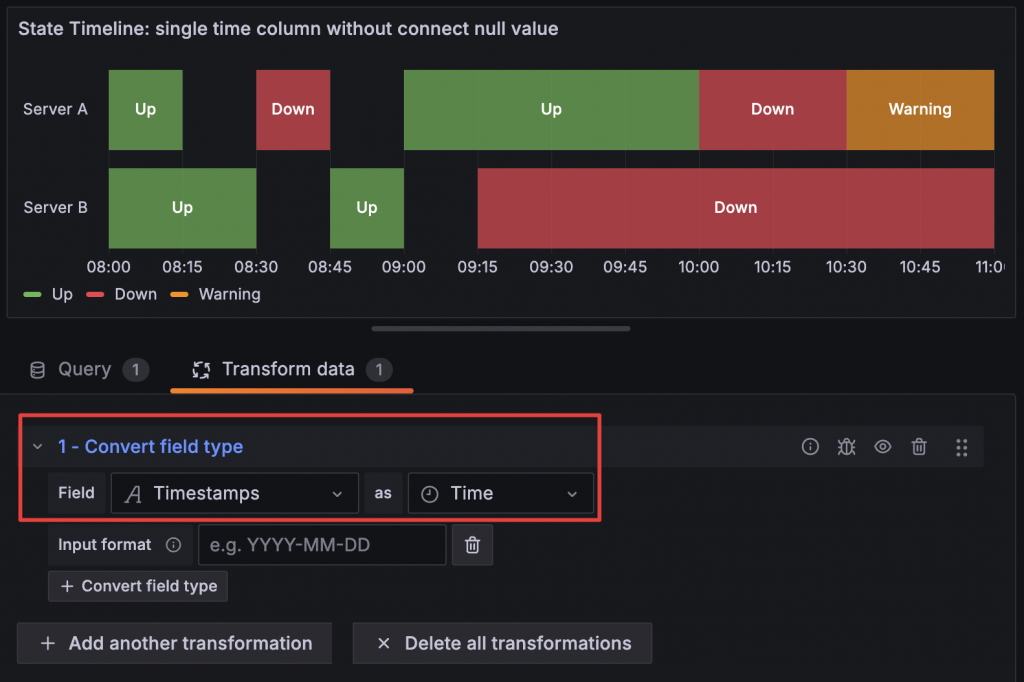
Task: Open the Timestamps field dropdown
Action: (x=234, y=493)
